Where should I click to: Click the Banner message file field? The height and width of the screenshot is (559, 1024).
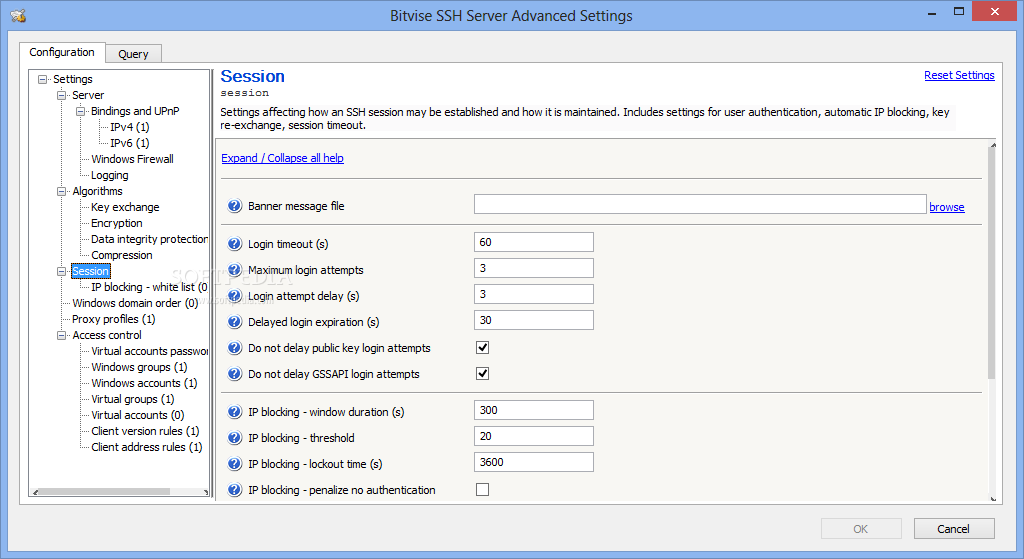[x=700, y=204]
